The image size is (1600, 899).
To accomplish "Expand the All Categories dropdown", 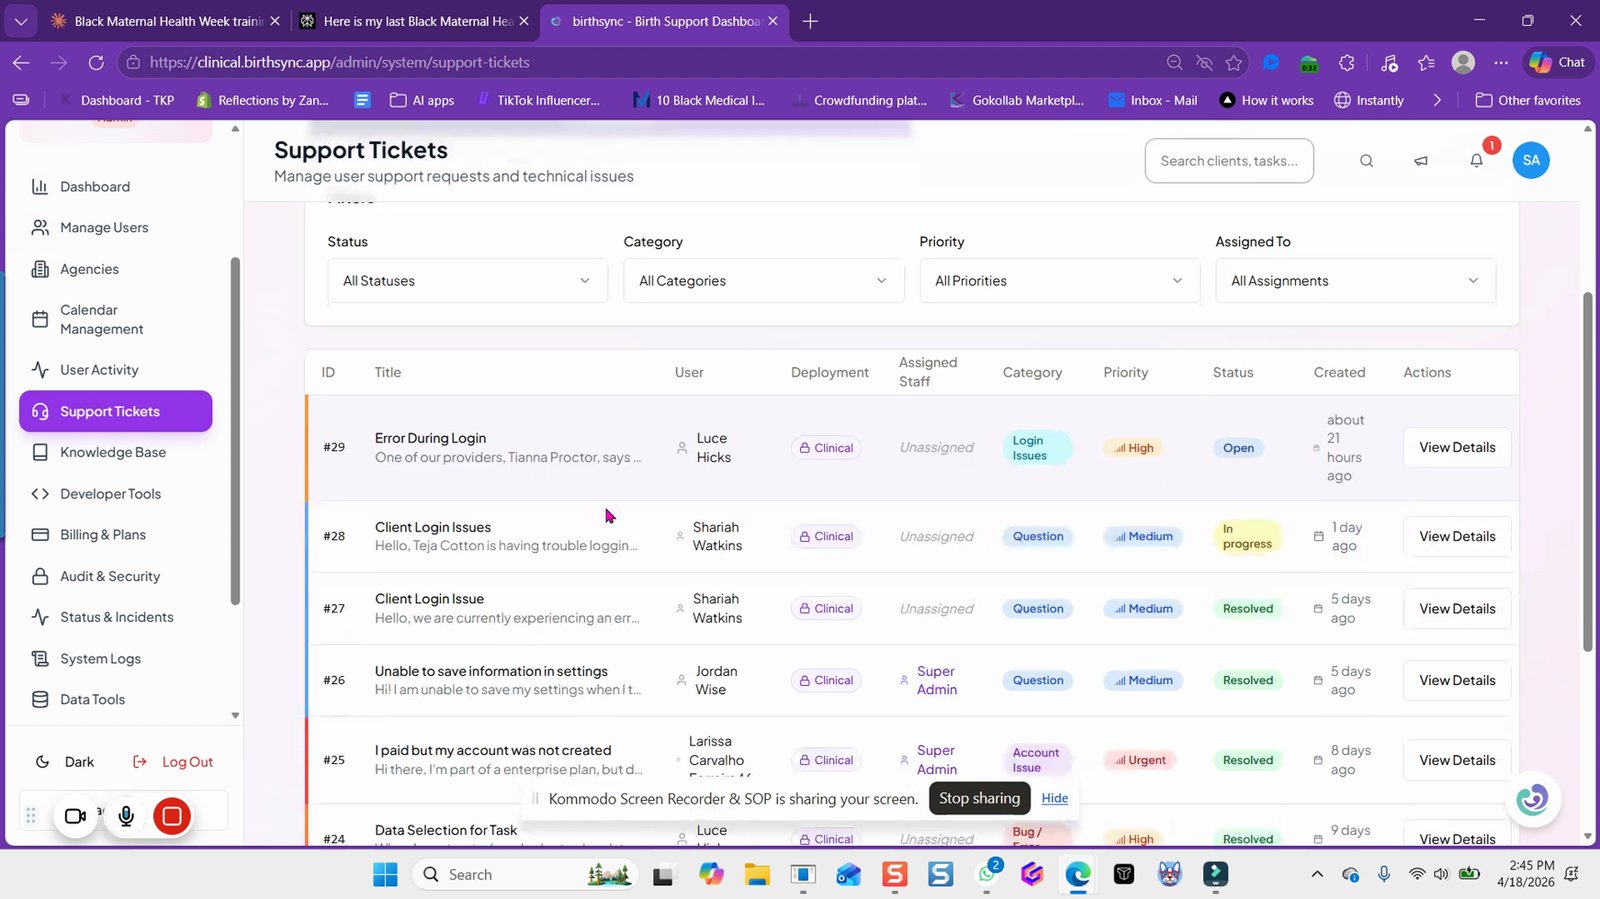I will (763, 281).
